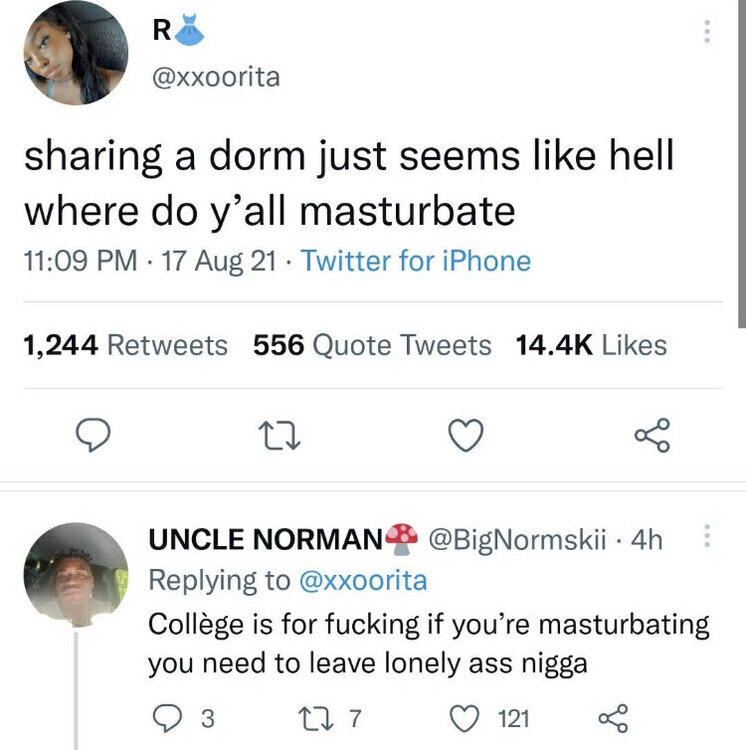Open Uncle Norman reply options menu
The height and width of the screenshot is (750, 746).
707,539
